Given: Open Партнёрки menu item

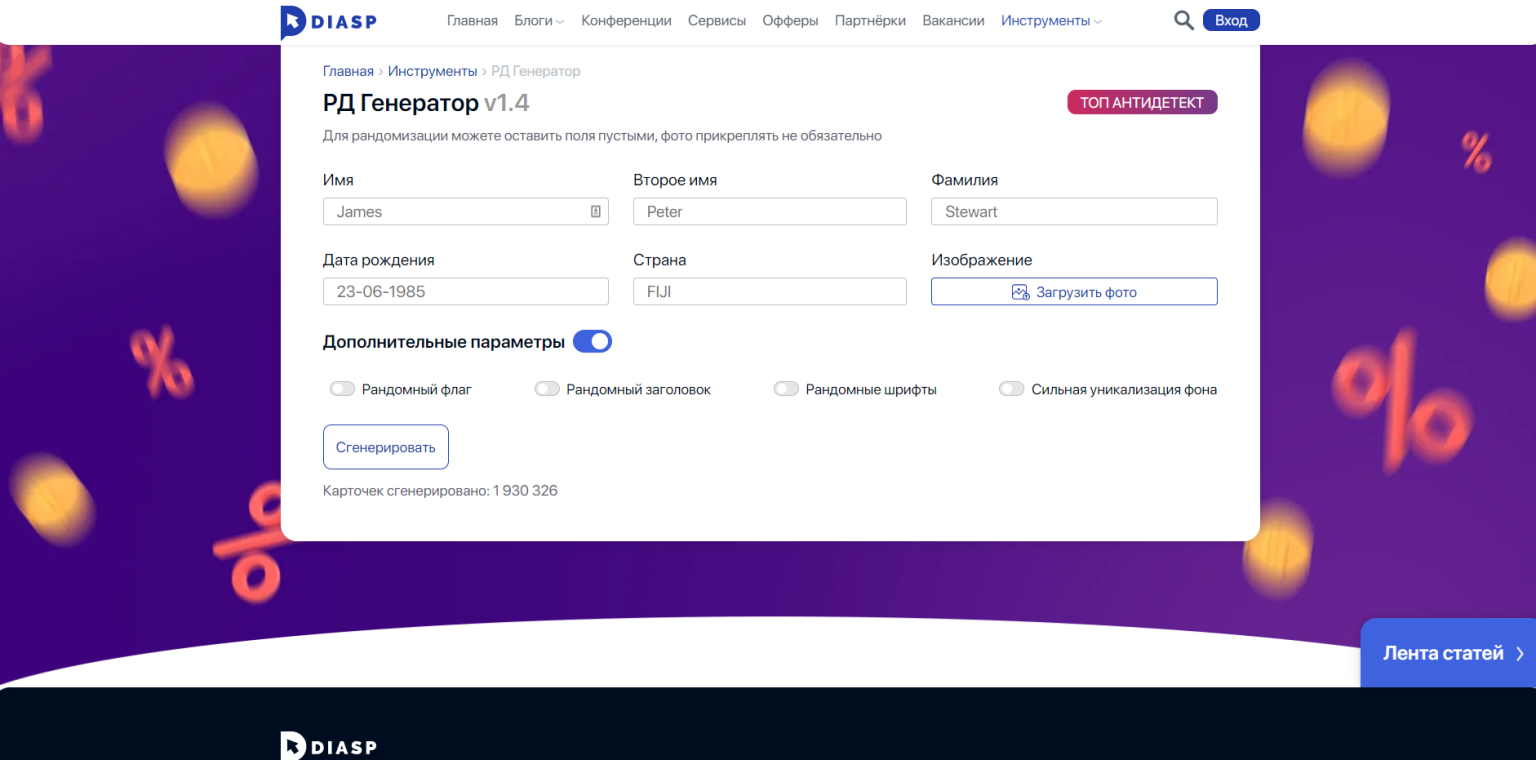Looking at the screenshot, I should (870, 21).
